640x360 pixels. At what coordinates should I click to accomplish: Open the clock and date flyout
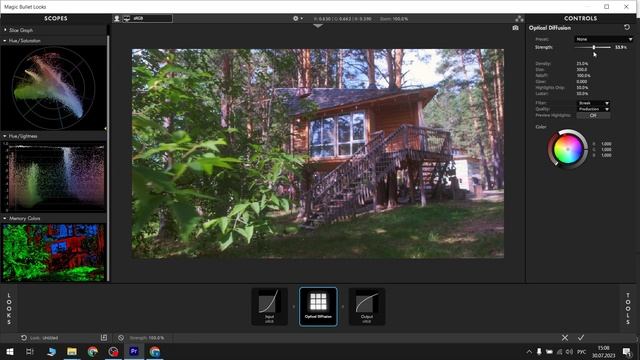point(604,351)
